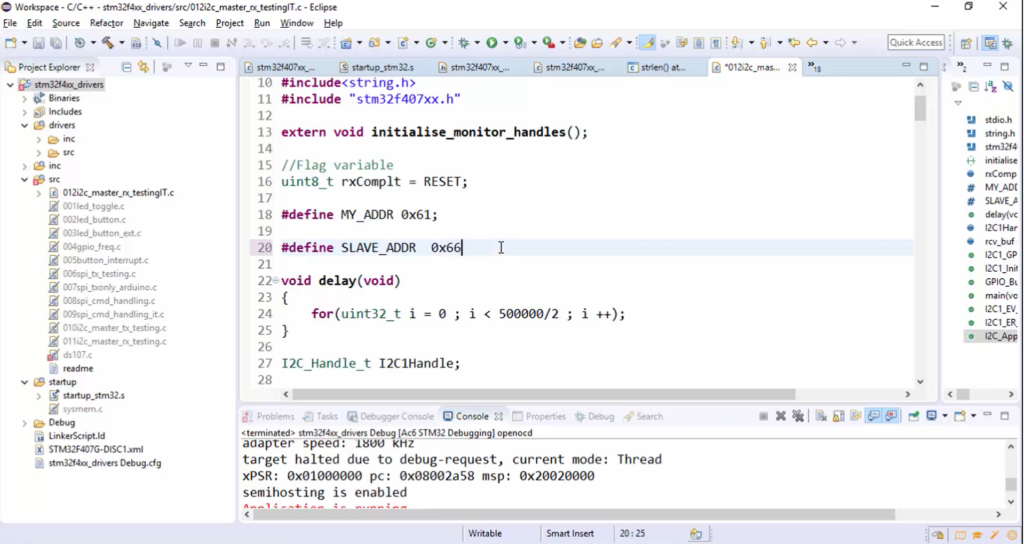Screen dimensions: 1024x544
Task: Click the Quick Access search field
Action: [x=916, y=43]
